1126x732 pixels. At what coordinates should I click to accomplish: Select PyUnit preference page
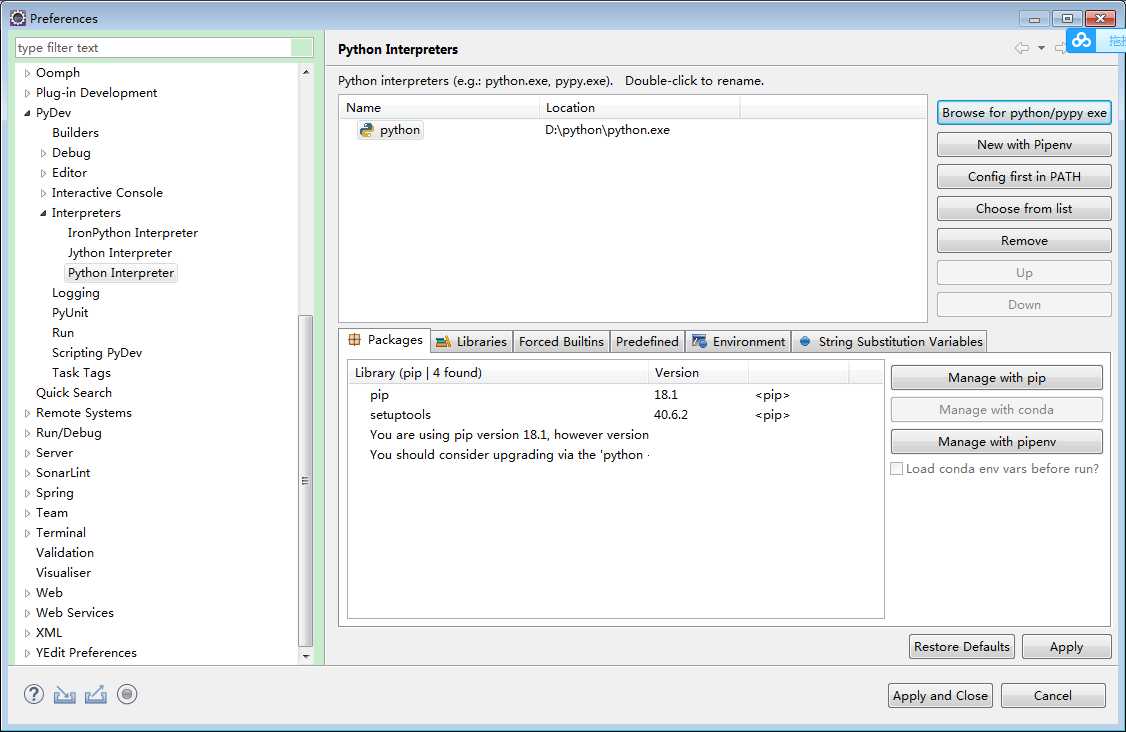pyautogui.click(x=70, y=313)
